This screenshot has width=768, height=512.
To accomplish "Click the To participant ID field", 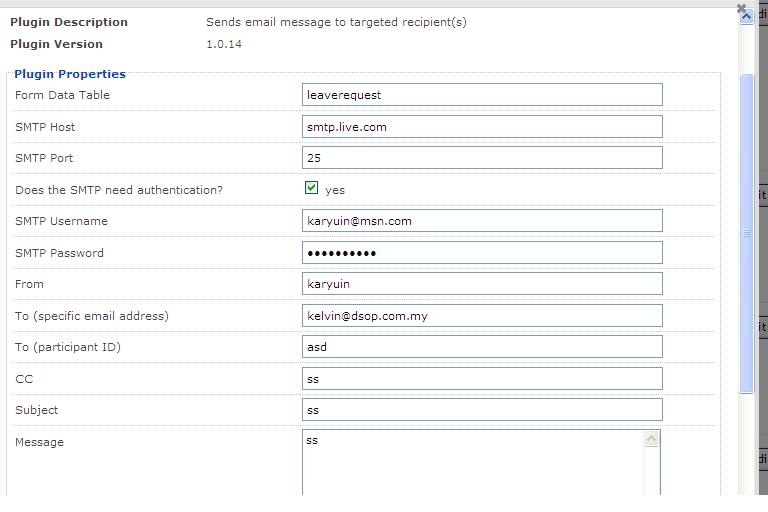I will pos(482,347).
